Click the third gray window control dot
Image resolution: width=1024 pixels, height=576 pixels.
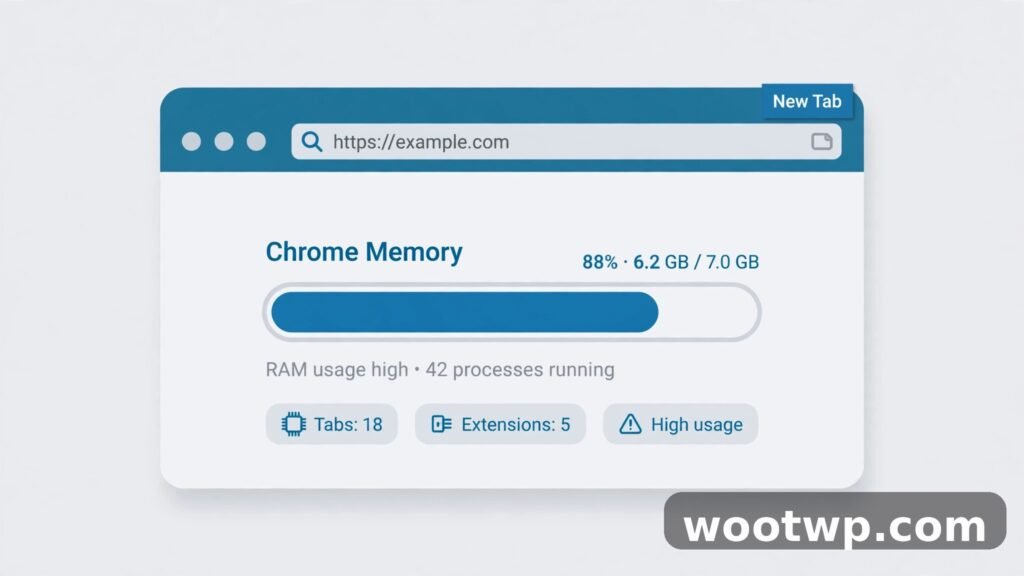click(257, 142)
